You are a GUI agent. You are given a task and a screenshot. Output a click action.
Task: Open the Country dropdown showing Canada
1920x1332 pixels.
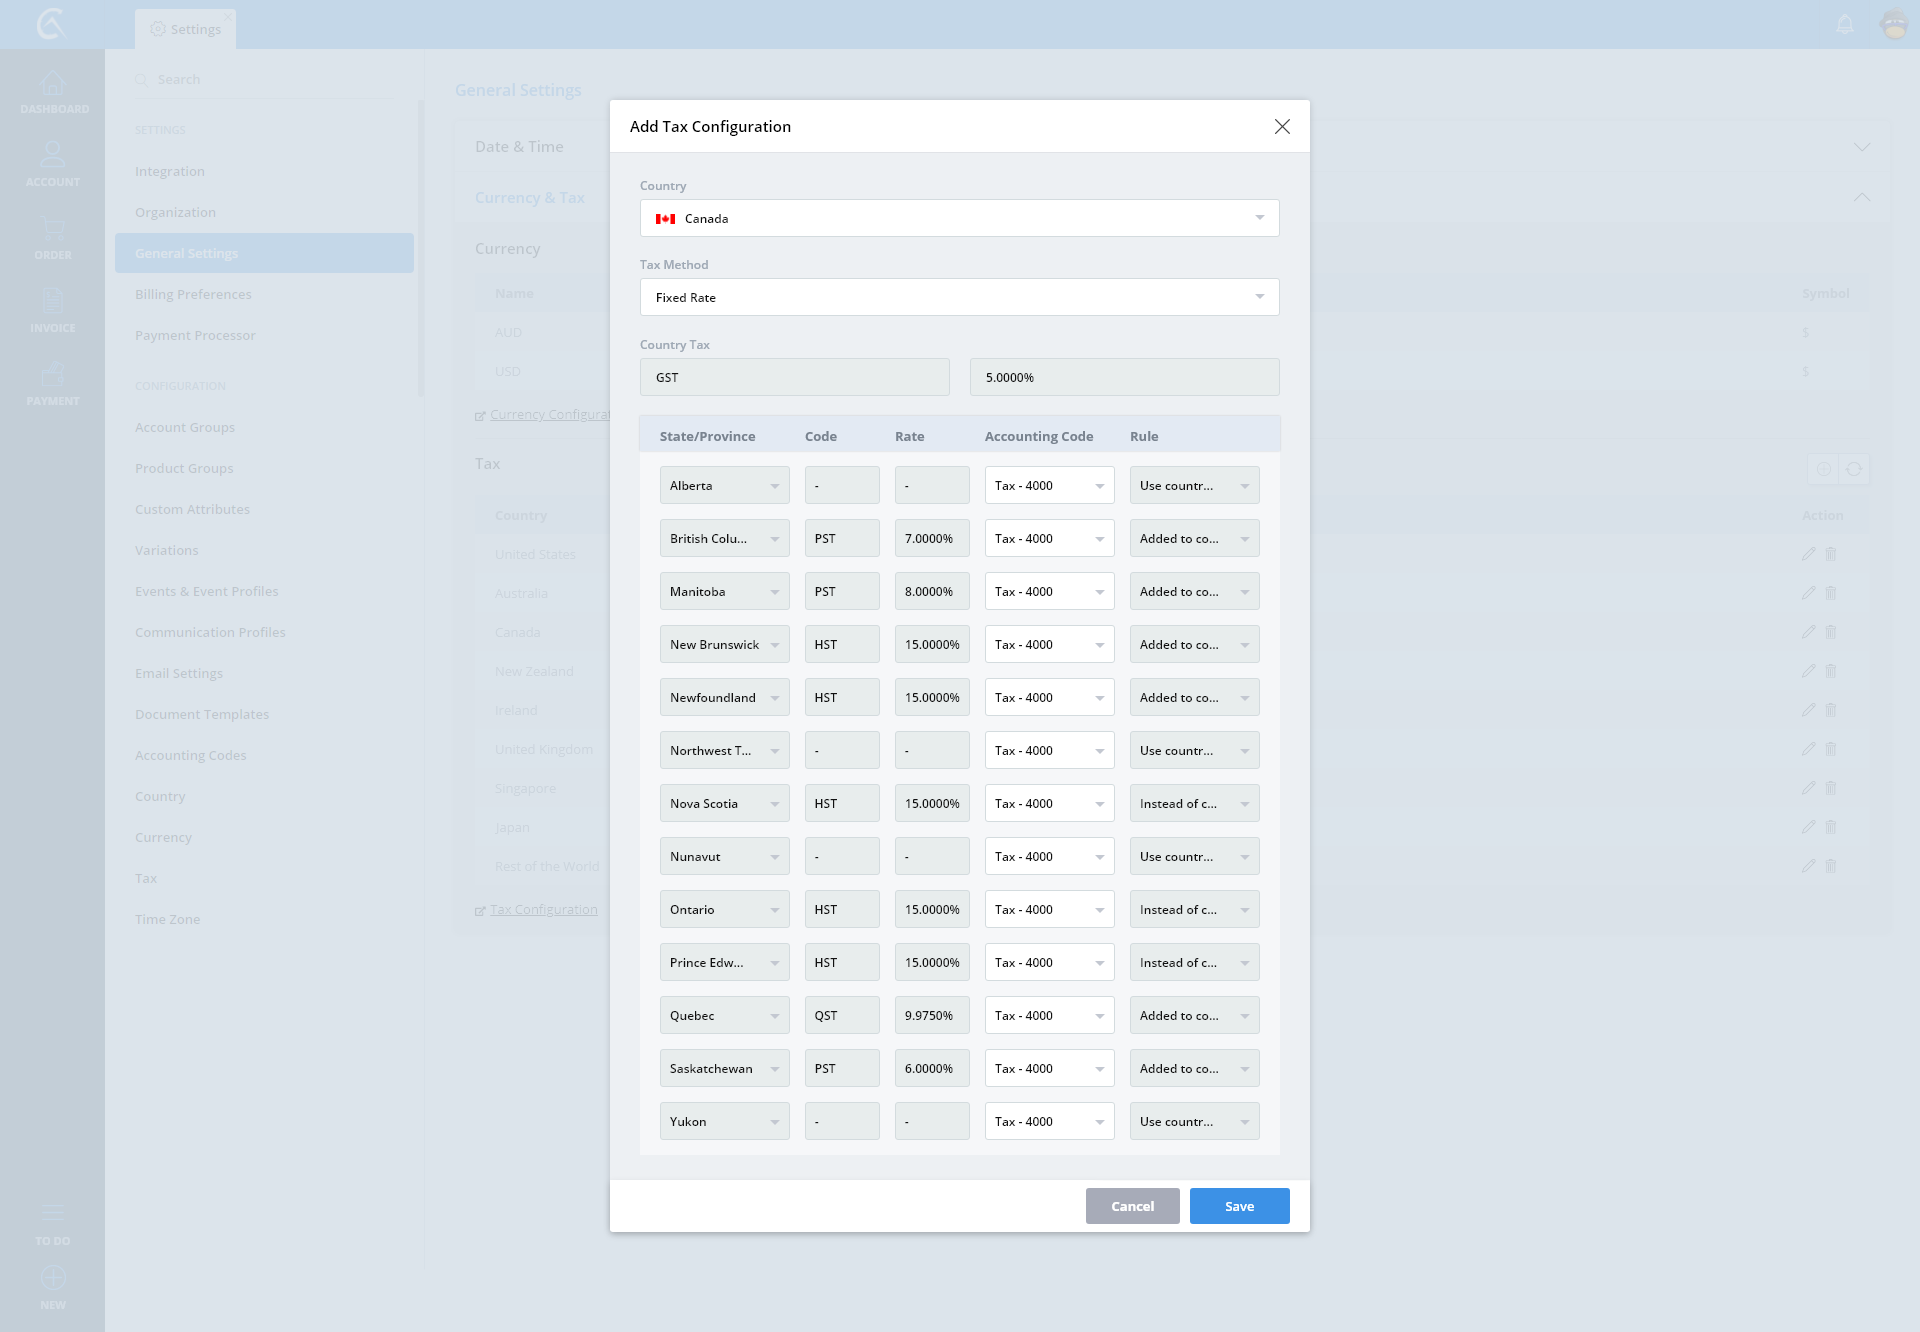[x=959, y=218]
